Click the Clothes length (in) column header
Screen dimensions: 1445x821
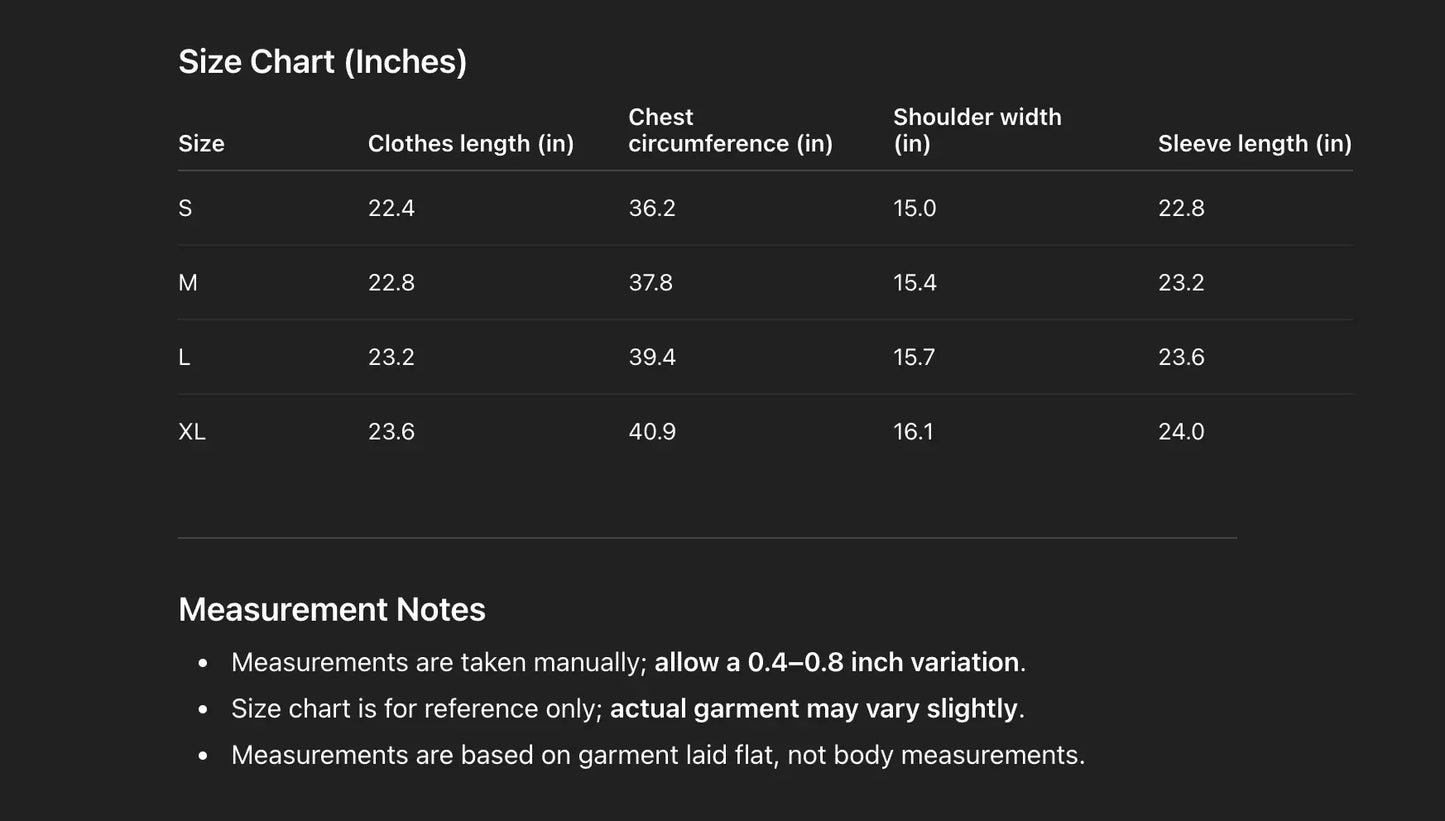tap(470, 143)
